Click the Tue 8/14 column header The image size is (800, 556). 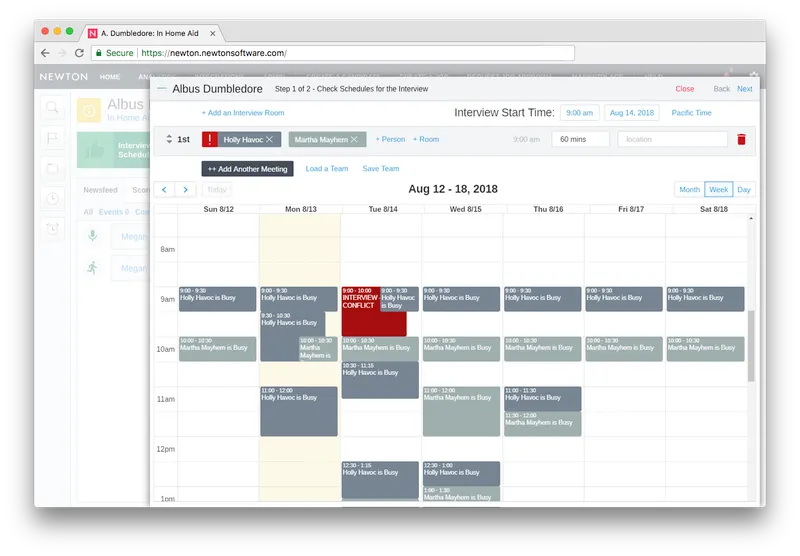(383, 209)
